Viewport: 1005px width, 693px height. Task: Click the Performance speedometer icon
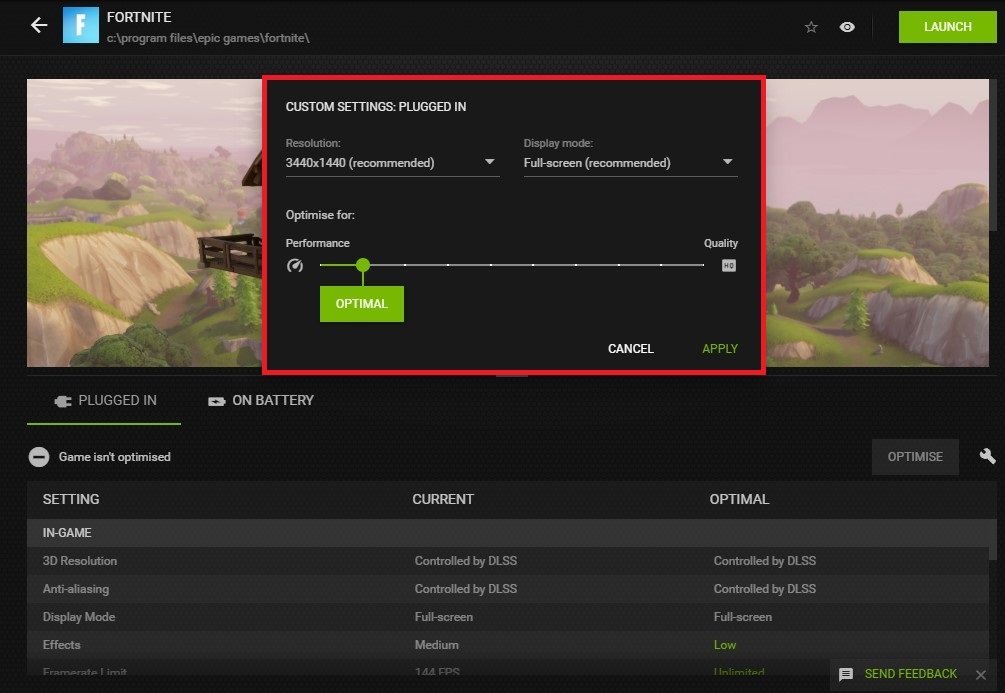click(x=294, y=266)
